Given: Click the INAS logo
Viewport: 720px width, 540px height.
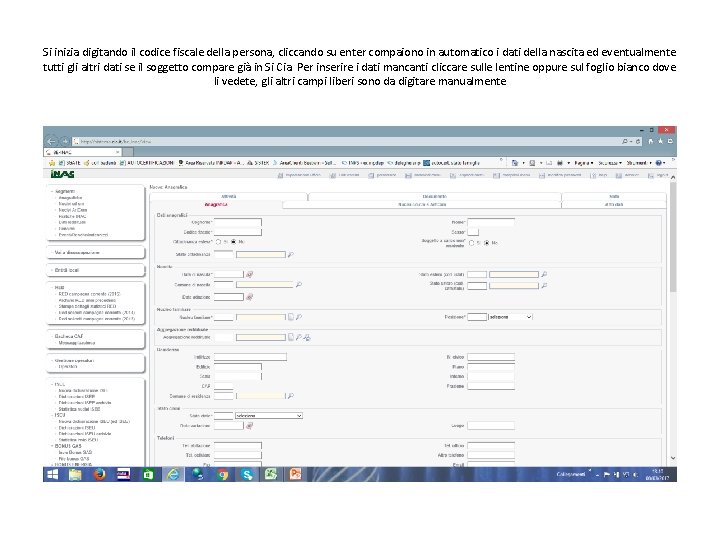Looking at the screenshot, I should (x=62, y=174).
